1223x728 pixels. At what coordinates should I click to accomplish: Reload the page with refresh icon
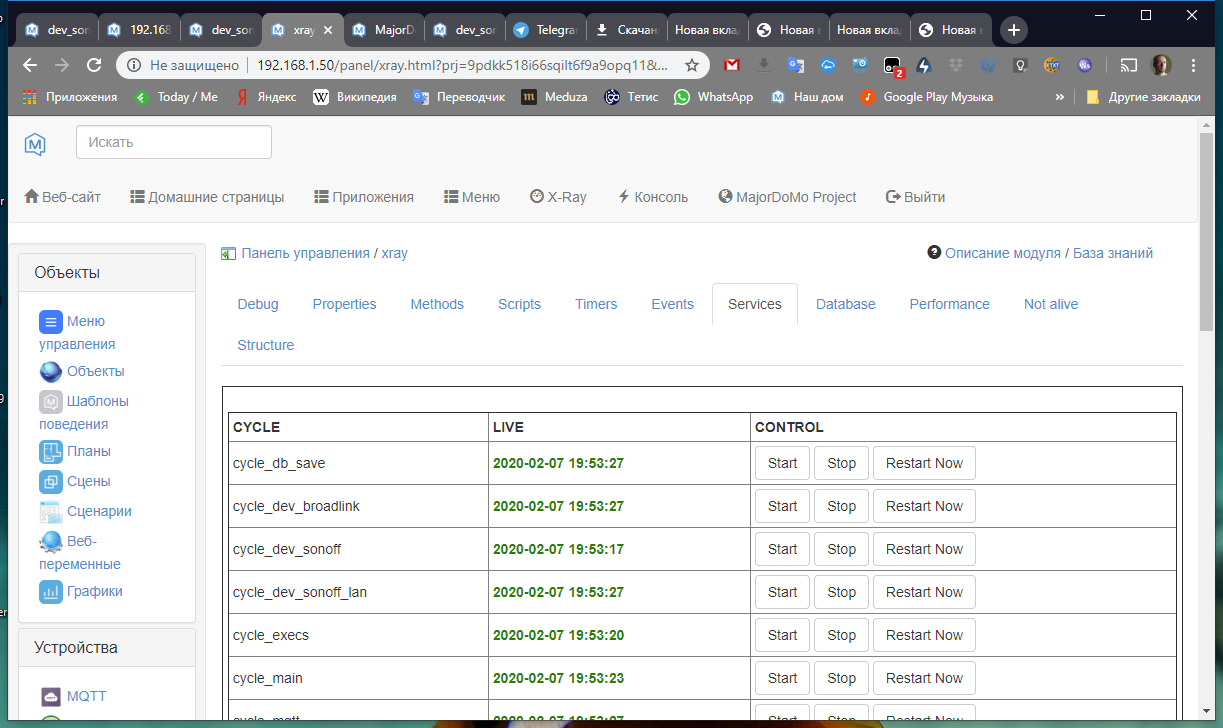click(94, 65)
